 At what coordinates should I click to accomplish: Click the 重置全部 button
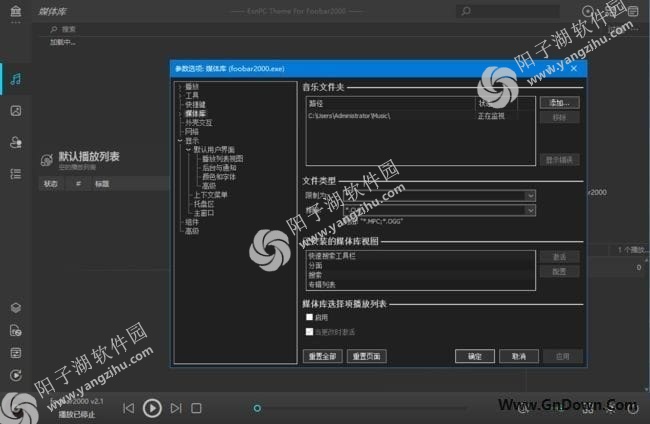[x=323, y=356]
